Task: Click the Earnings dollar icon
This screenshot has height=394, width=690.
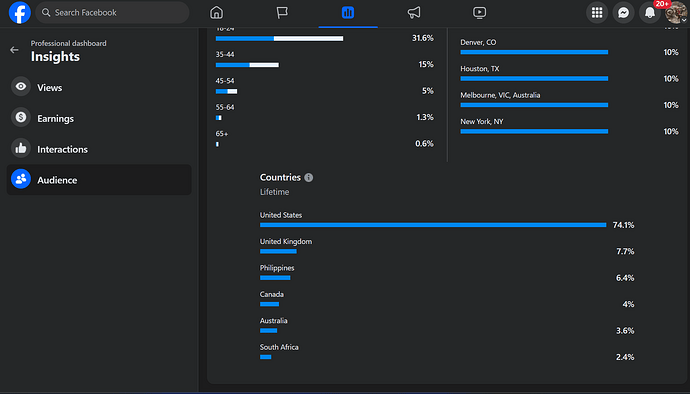Action: coord(21,117)
